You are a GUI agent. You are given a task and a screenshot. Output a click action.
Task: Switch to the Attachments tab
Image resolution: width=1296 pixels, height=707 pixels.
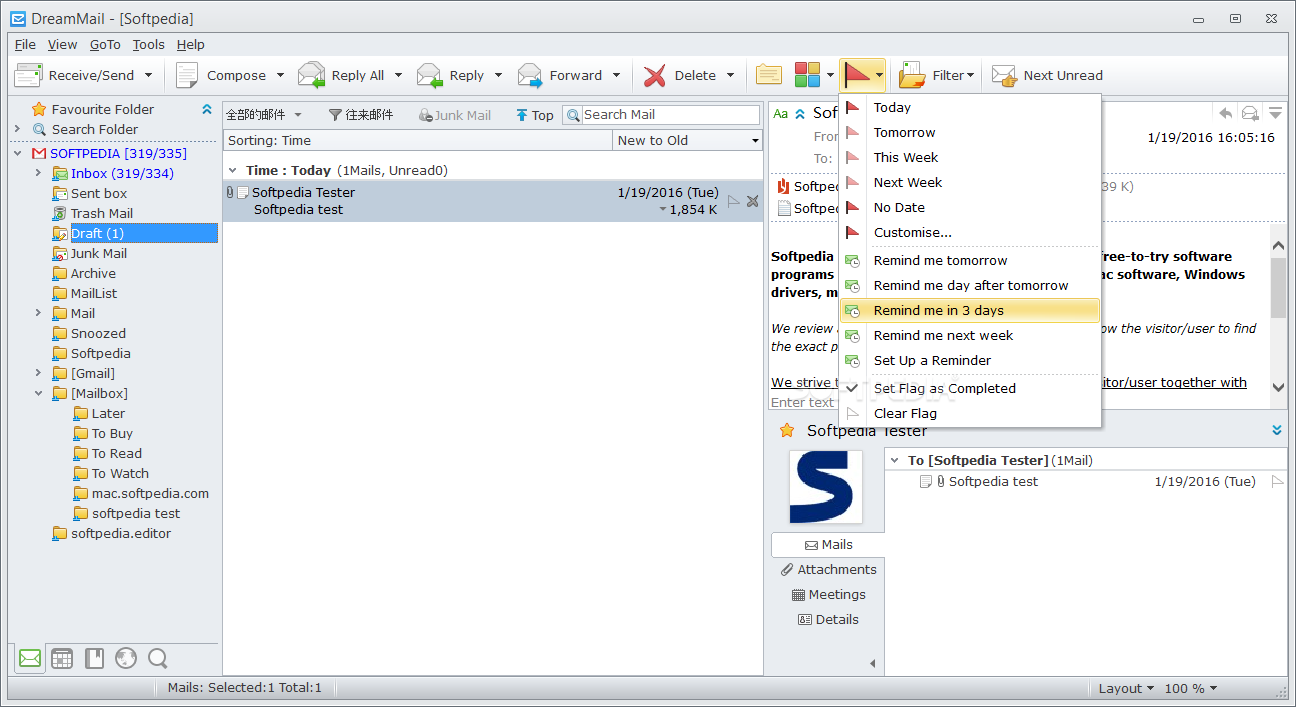[x=828, y=569]
